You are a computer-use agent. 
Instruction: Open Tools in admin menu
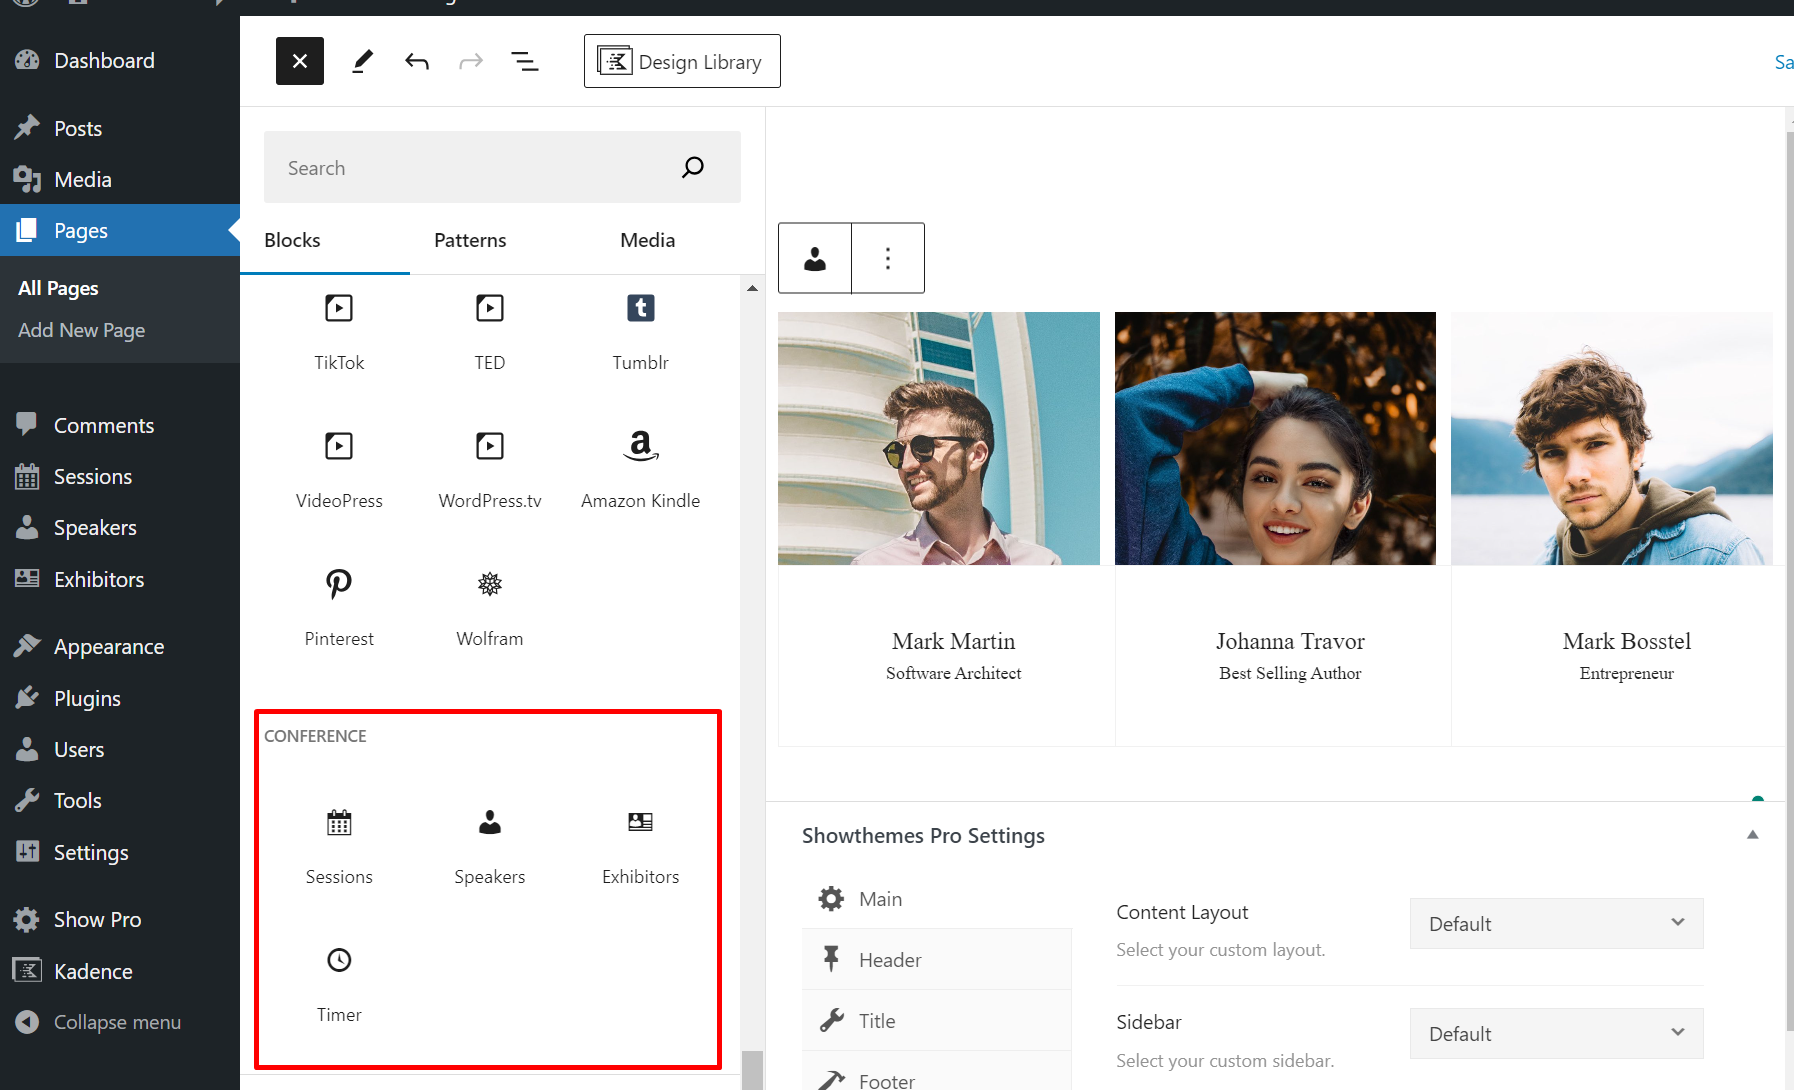[120, 801]
